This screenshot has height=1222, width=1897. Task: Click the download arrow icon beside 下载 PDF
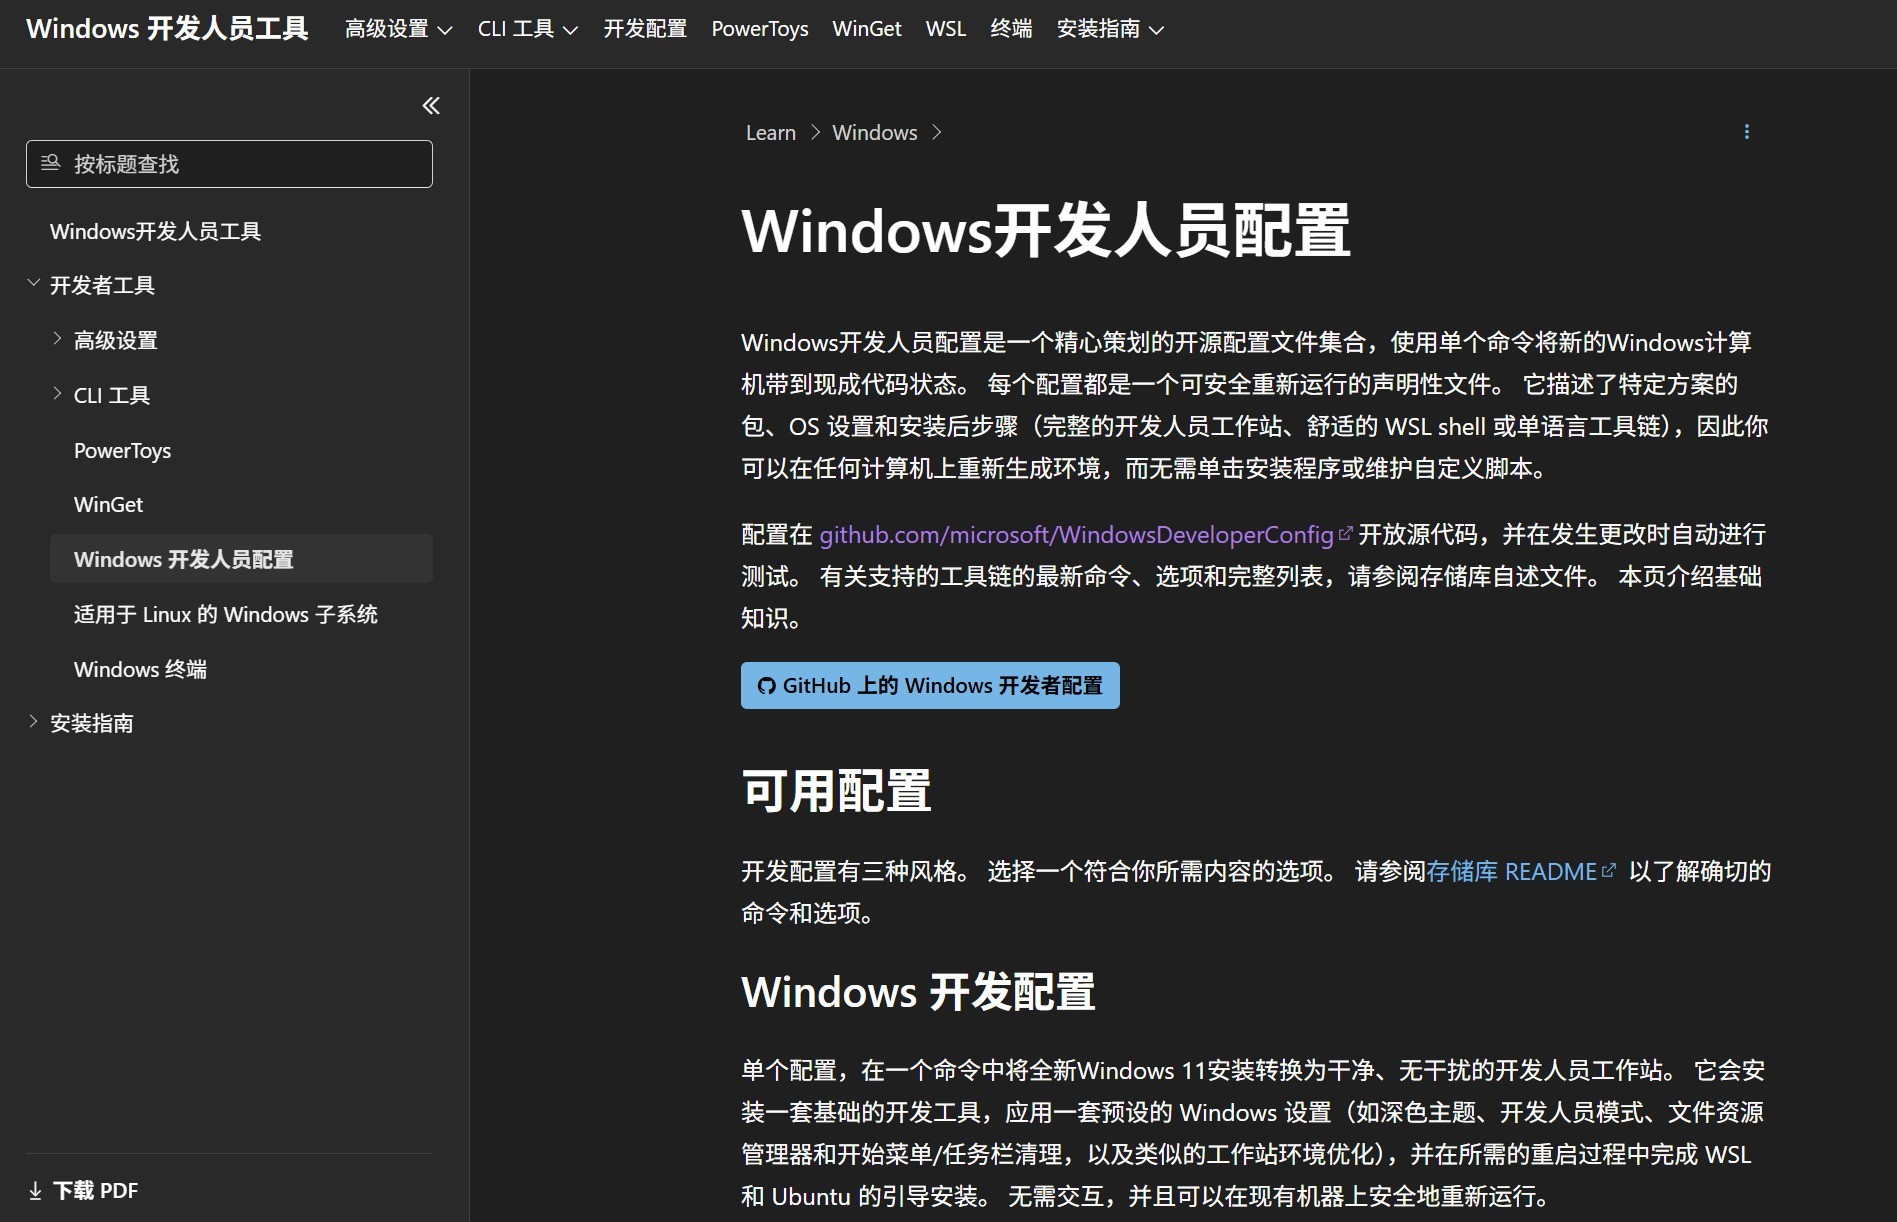tap(35, 1190)
